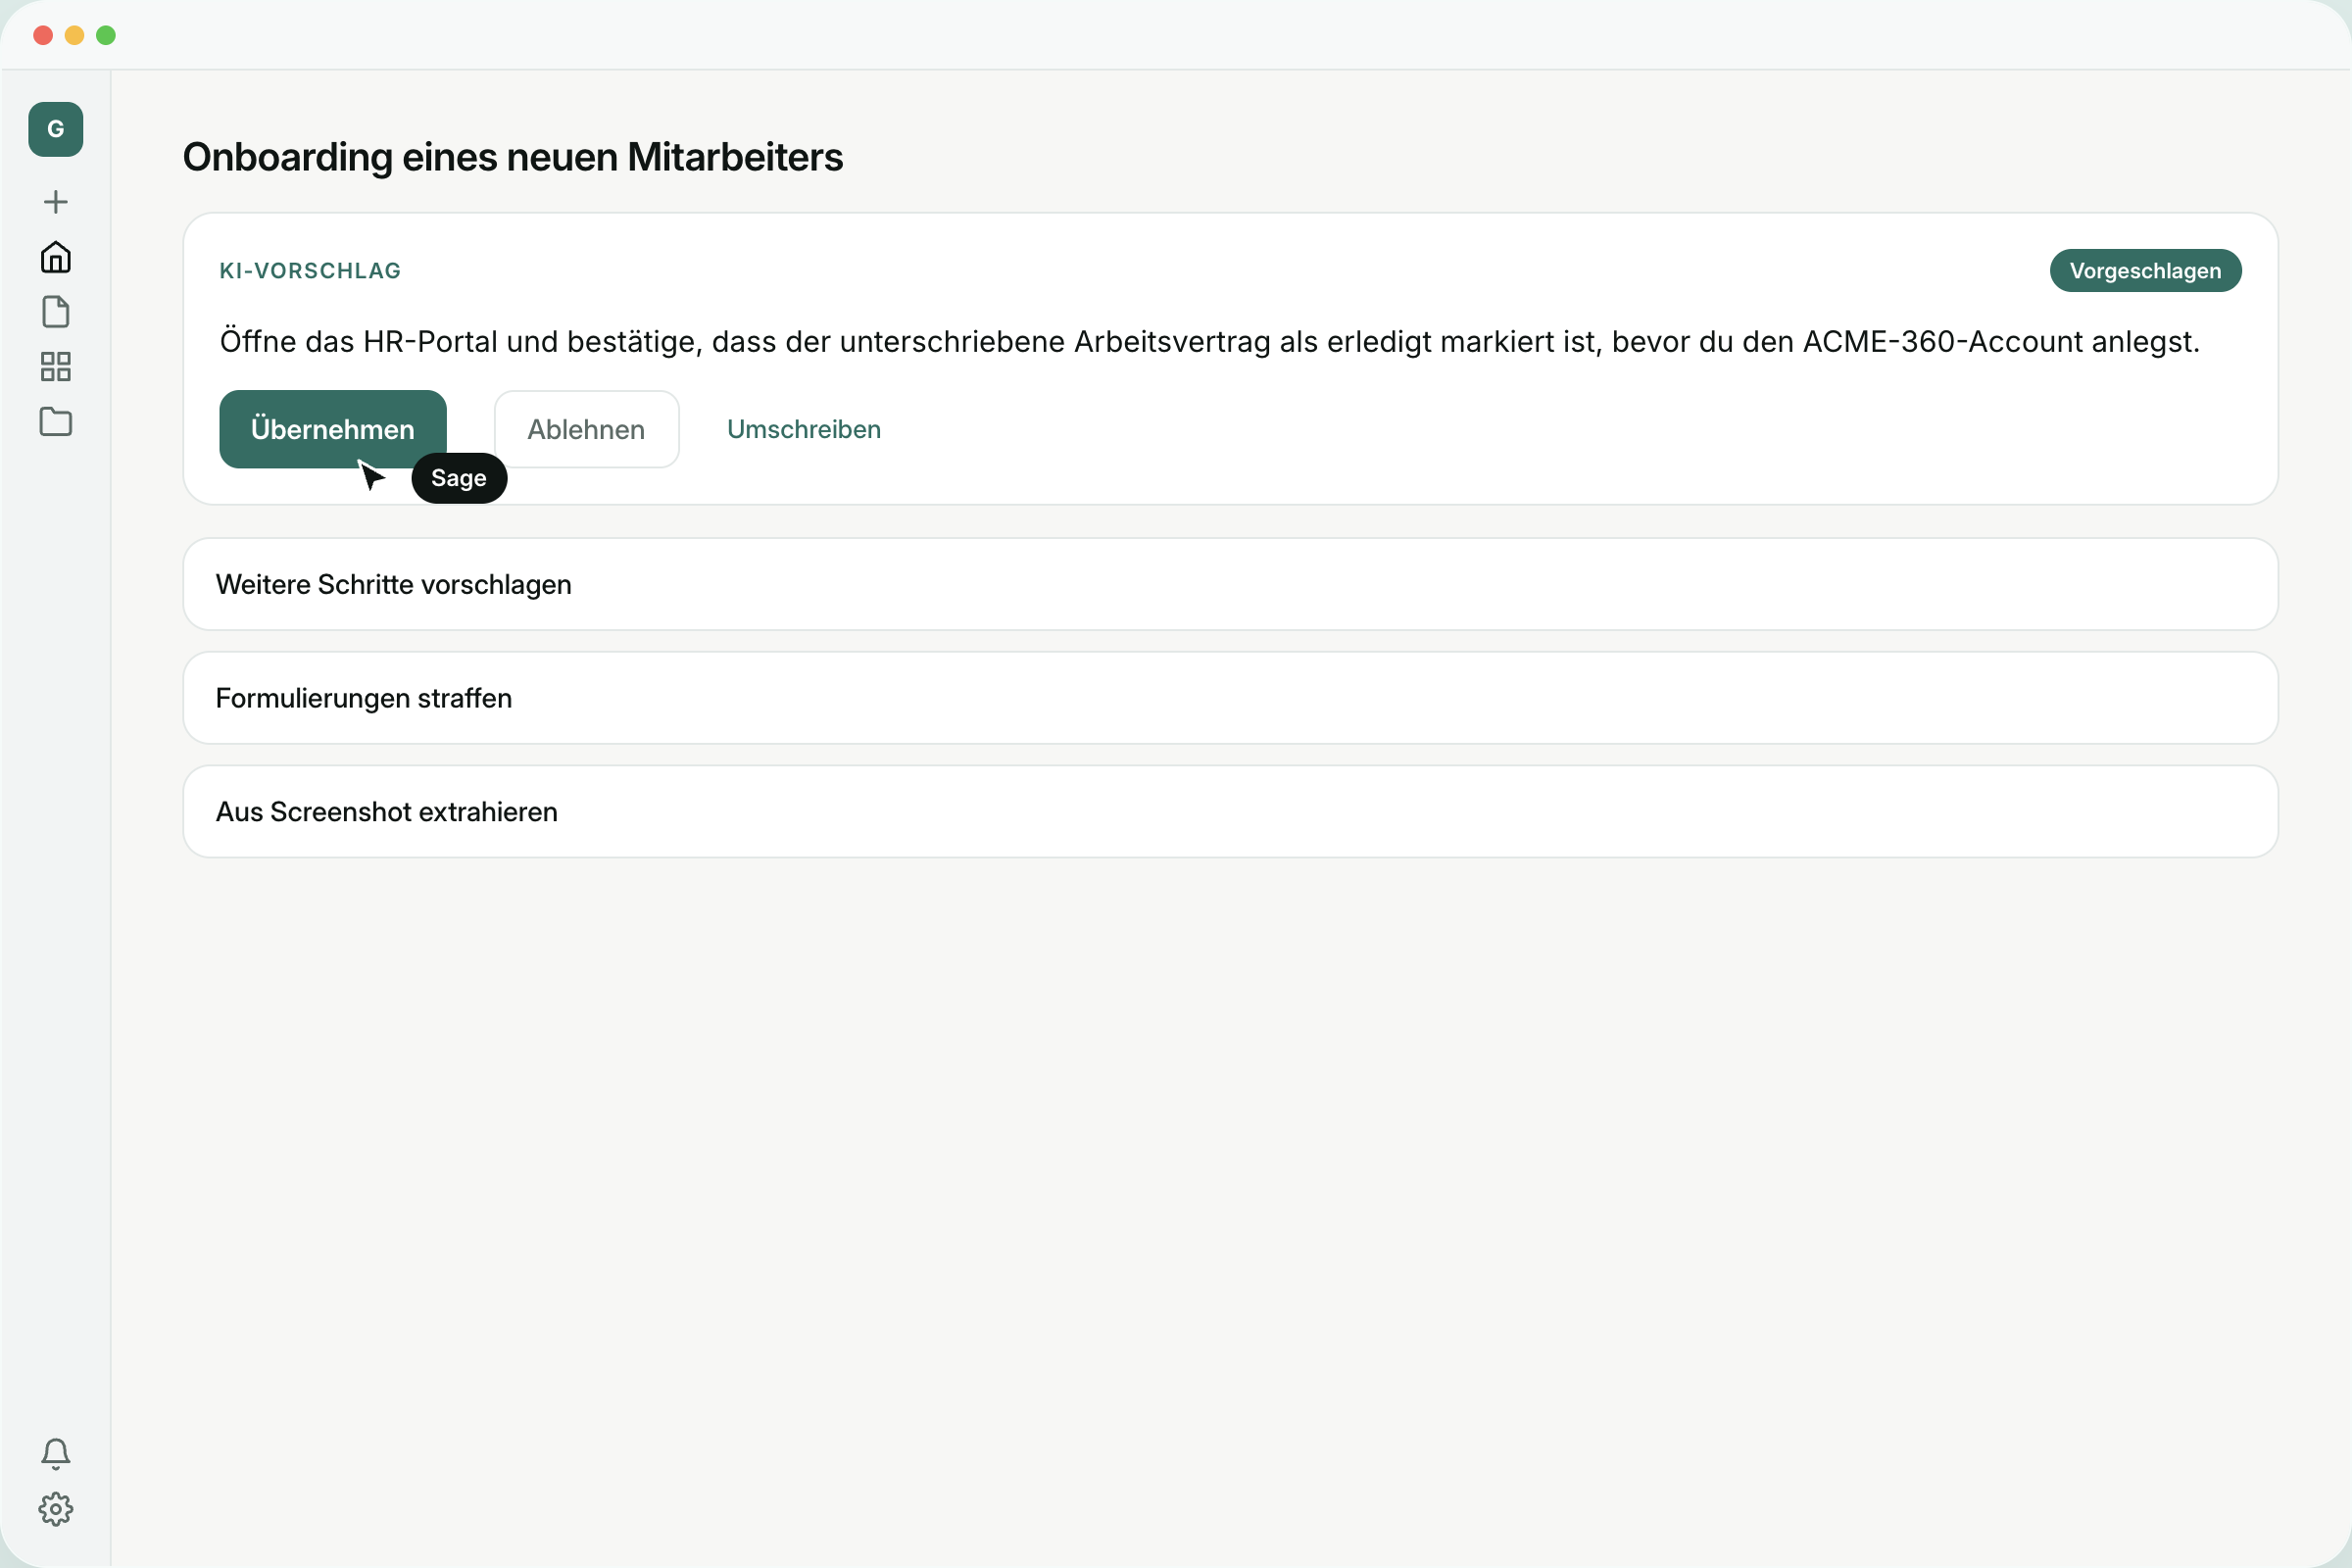Click the KI suggestion text about HR-Portal
This screenshot has height=1568, width=2352.
(x=1210, y=342)
